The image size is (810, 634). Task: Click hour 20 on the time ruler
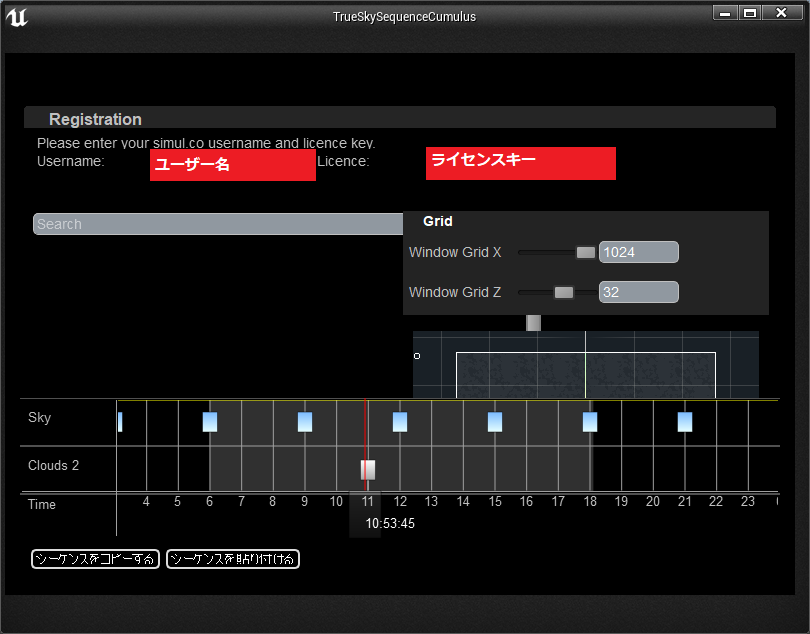coord(652,501)
